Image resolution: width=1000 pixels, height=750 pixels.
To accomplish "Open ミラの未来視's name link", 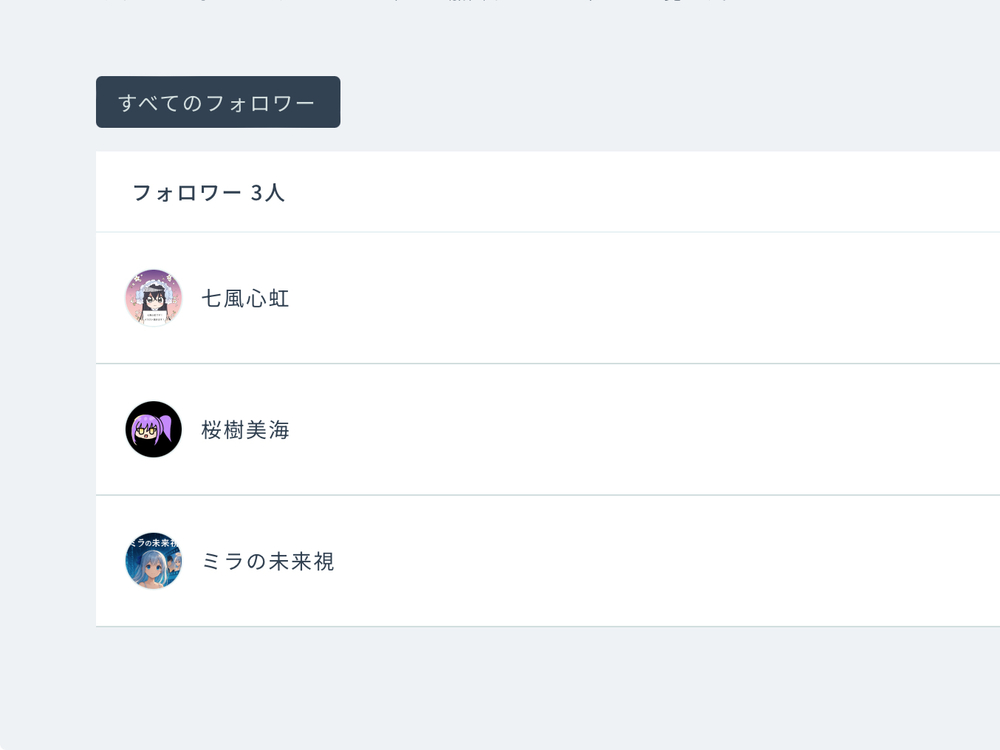I will [268, 561].
